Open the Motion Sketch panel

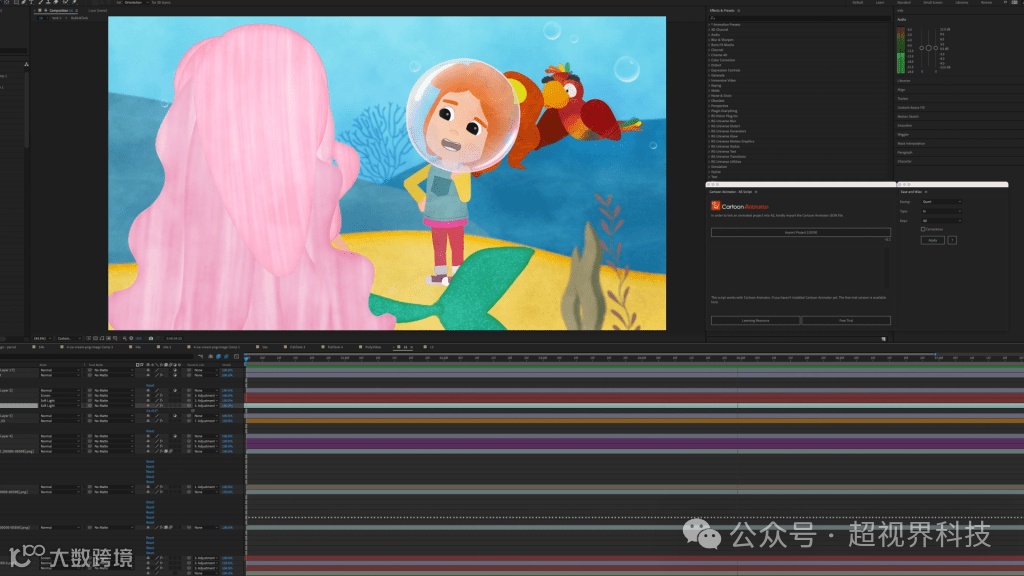click(x=908, y=116)
